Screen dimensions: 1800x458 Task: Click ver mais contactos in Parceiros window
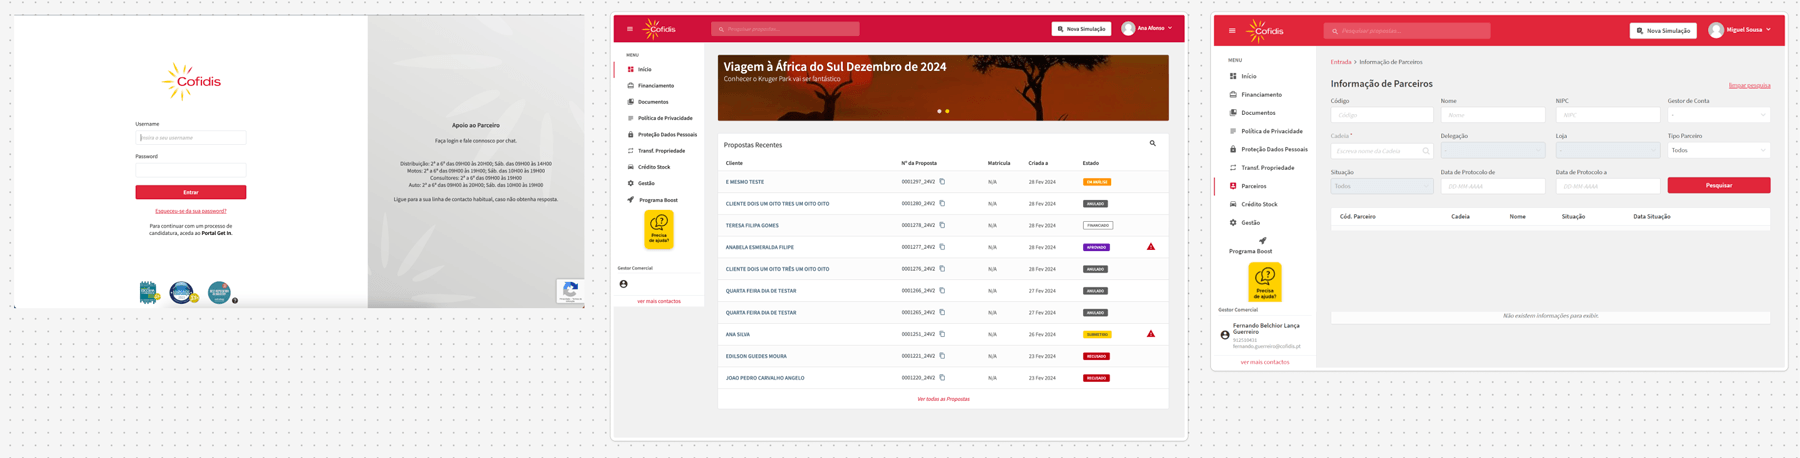point(1265,362)
